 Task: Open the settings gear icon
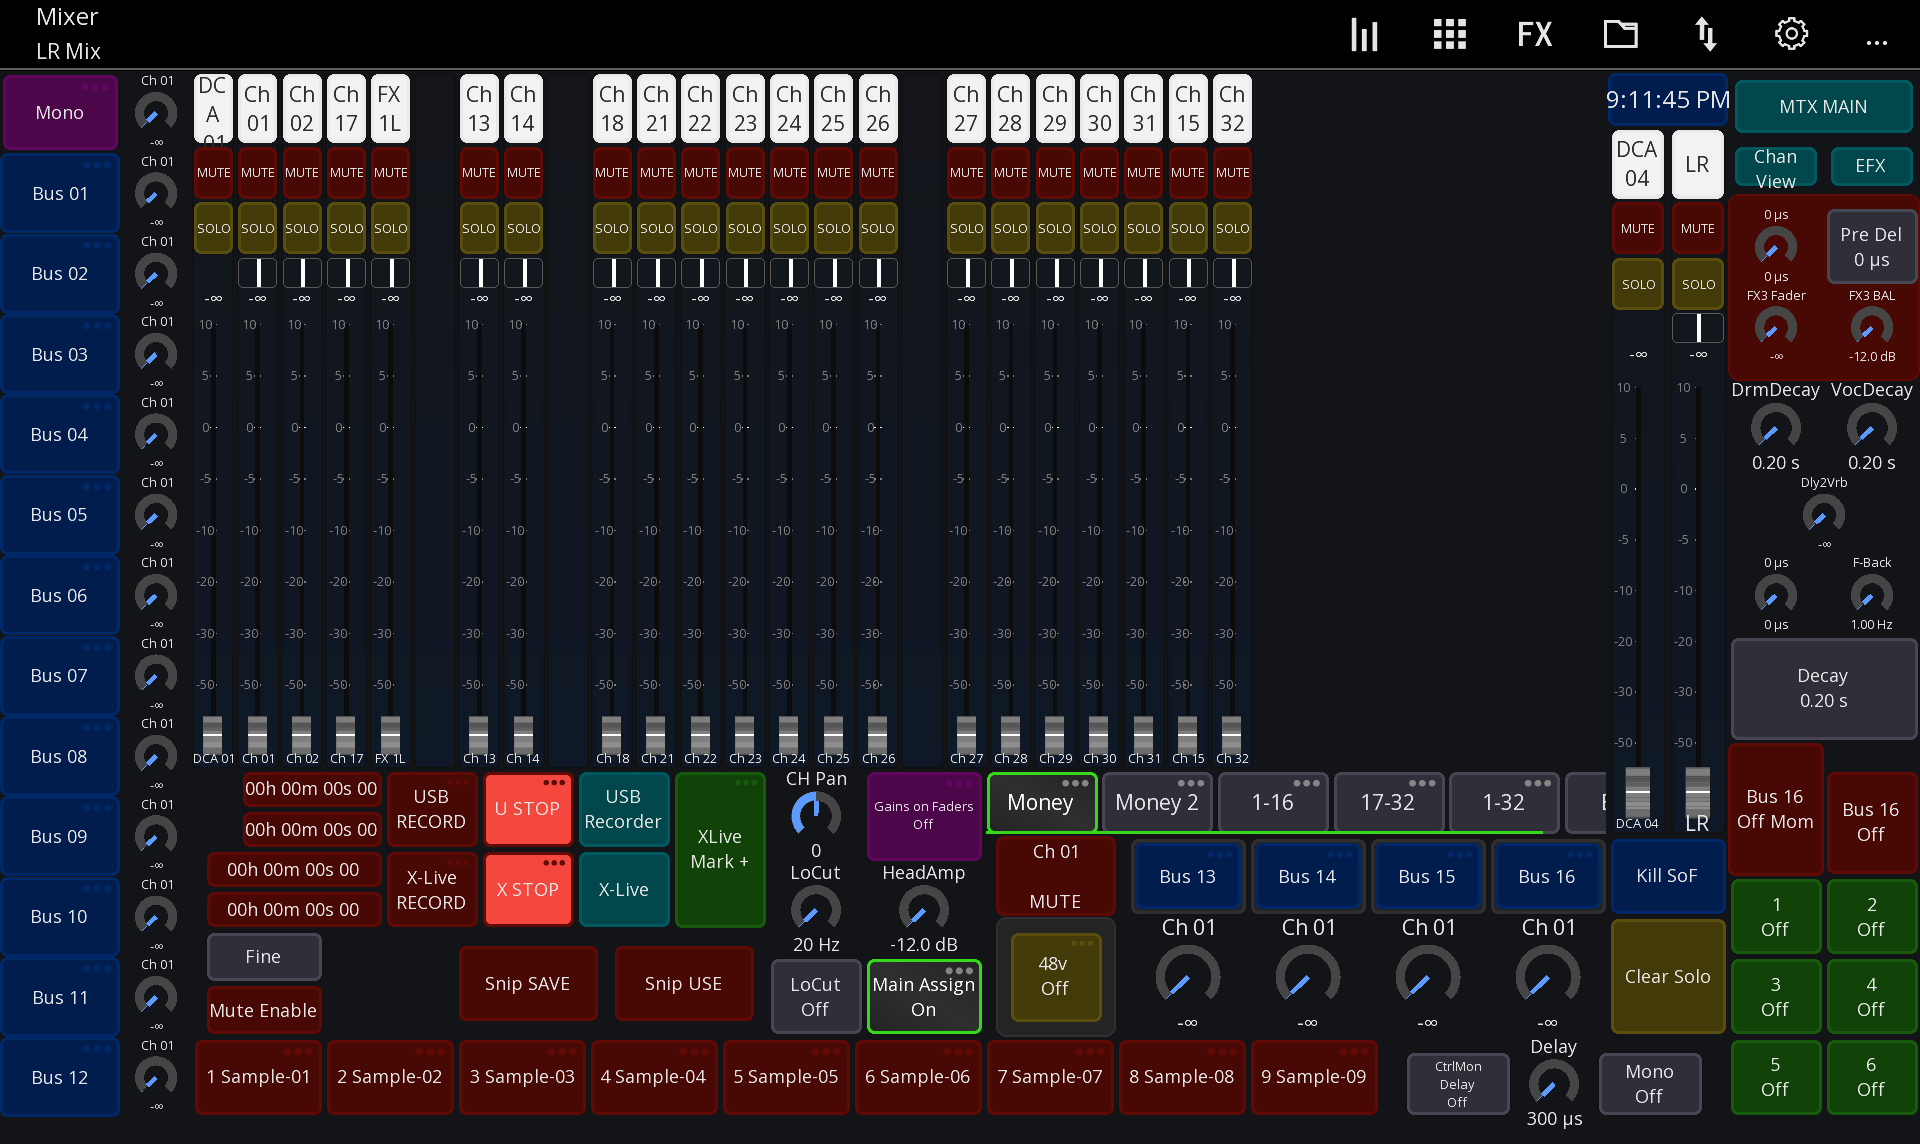pyautogui.click(x=1791, y=35)
